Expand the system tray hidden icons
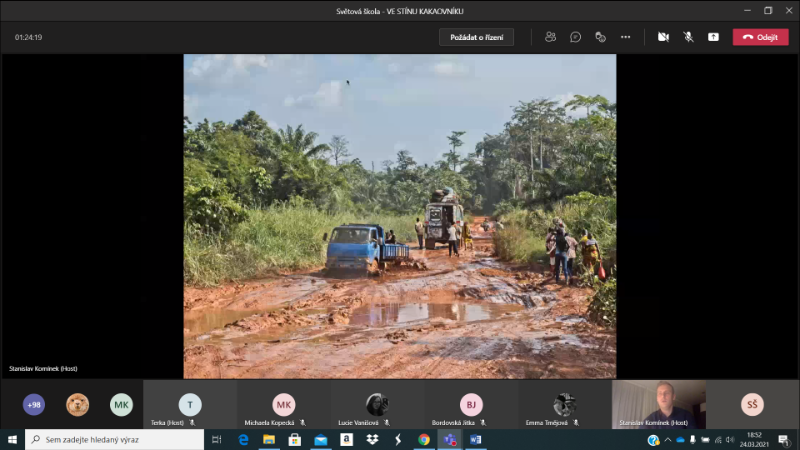Image resolution: width=800 pixels, height=450 pixels. click(x=667, y=440)
